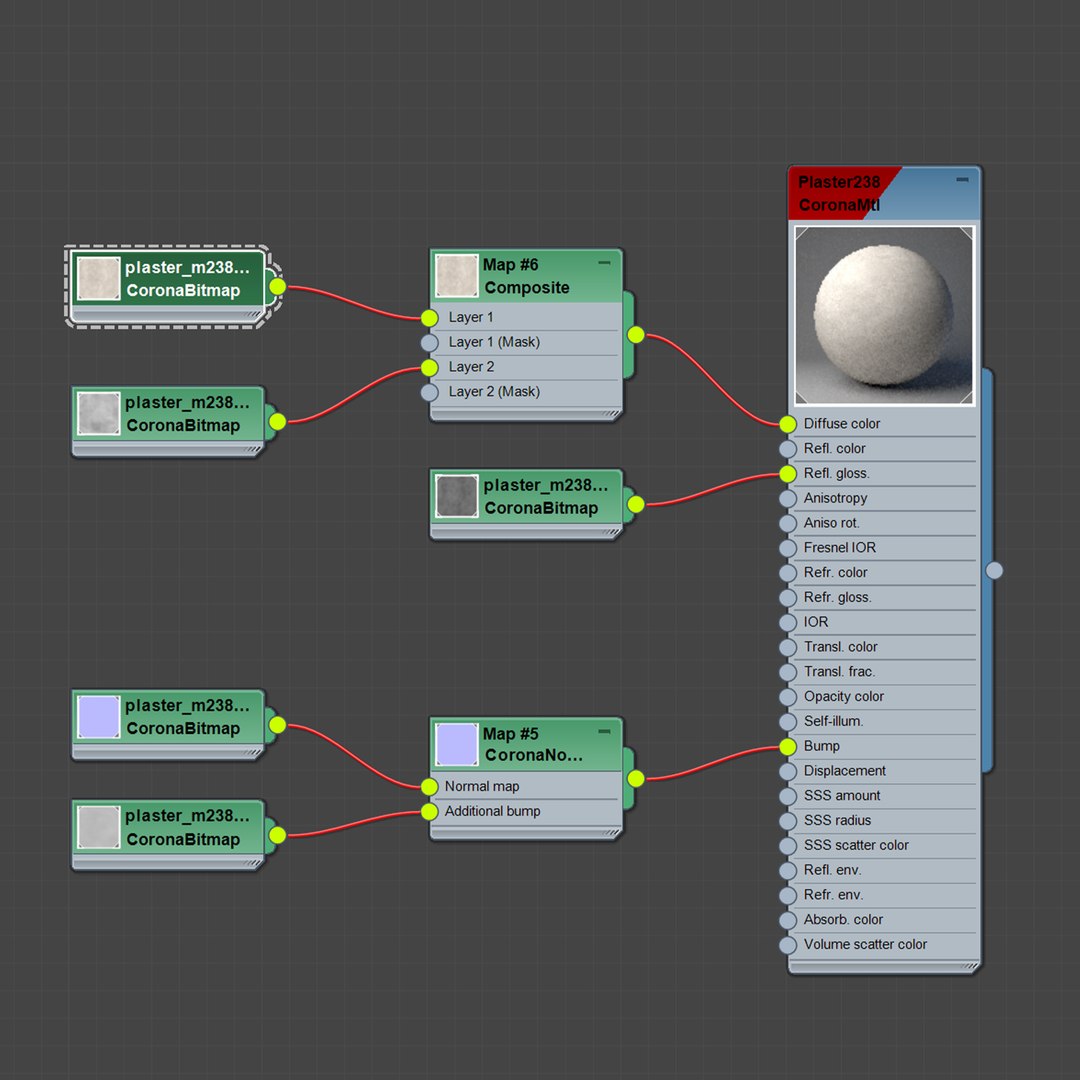Select the CoronaBitmap node wired to Additional bump
The height and width of the screenshot is (1080, 1080).
[x=168, y=835]
